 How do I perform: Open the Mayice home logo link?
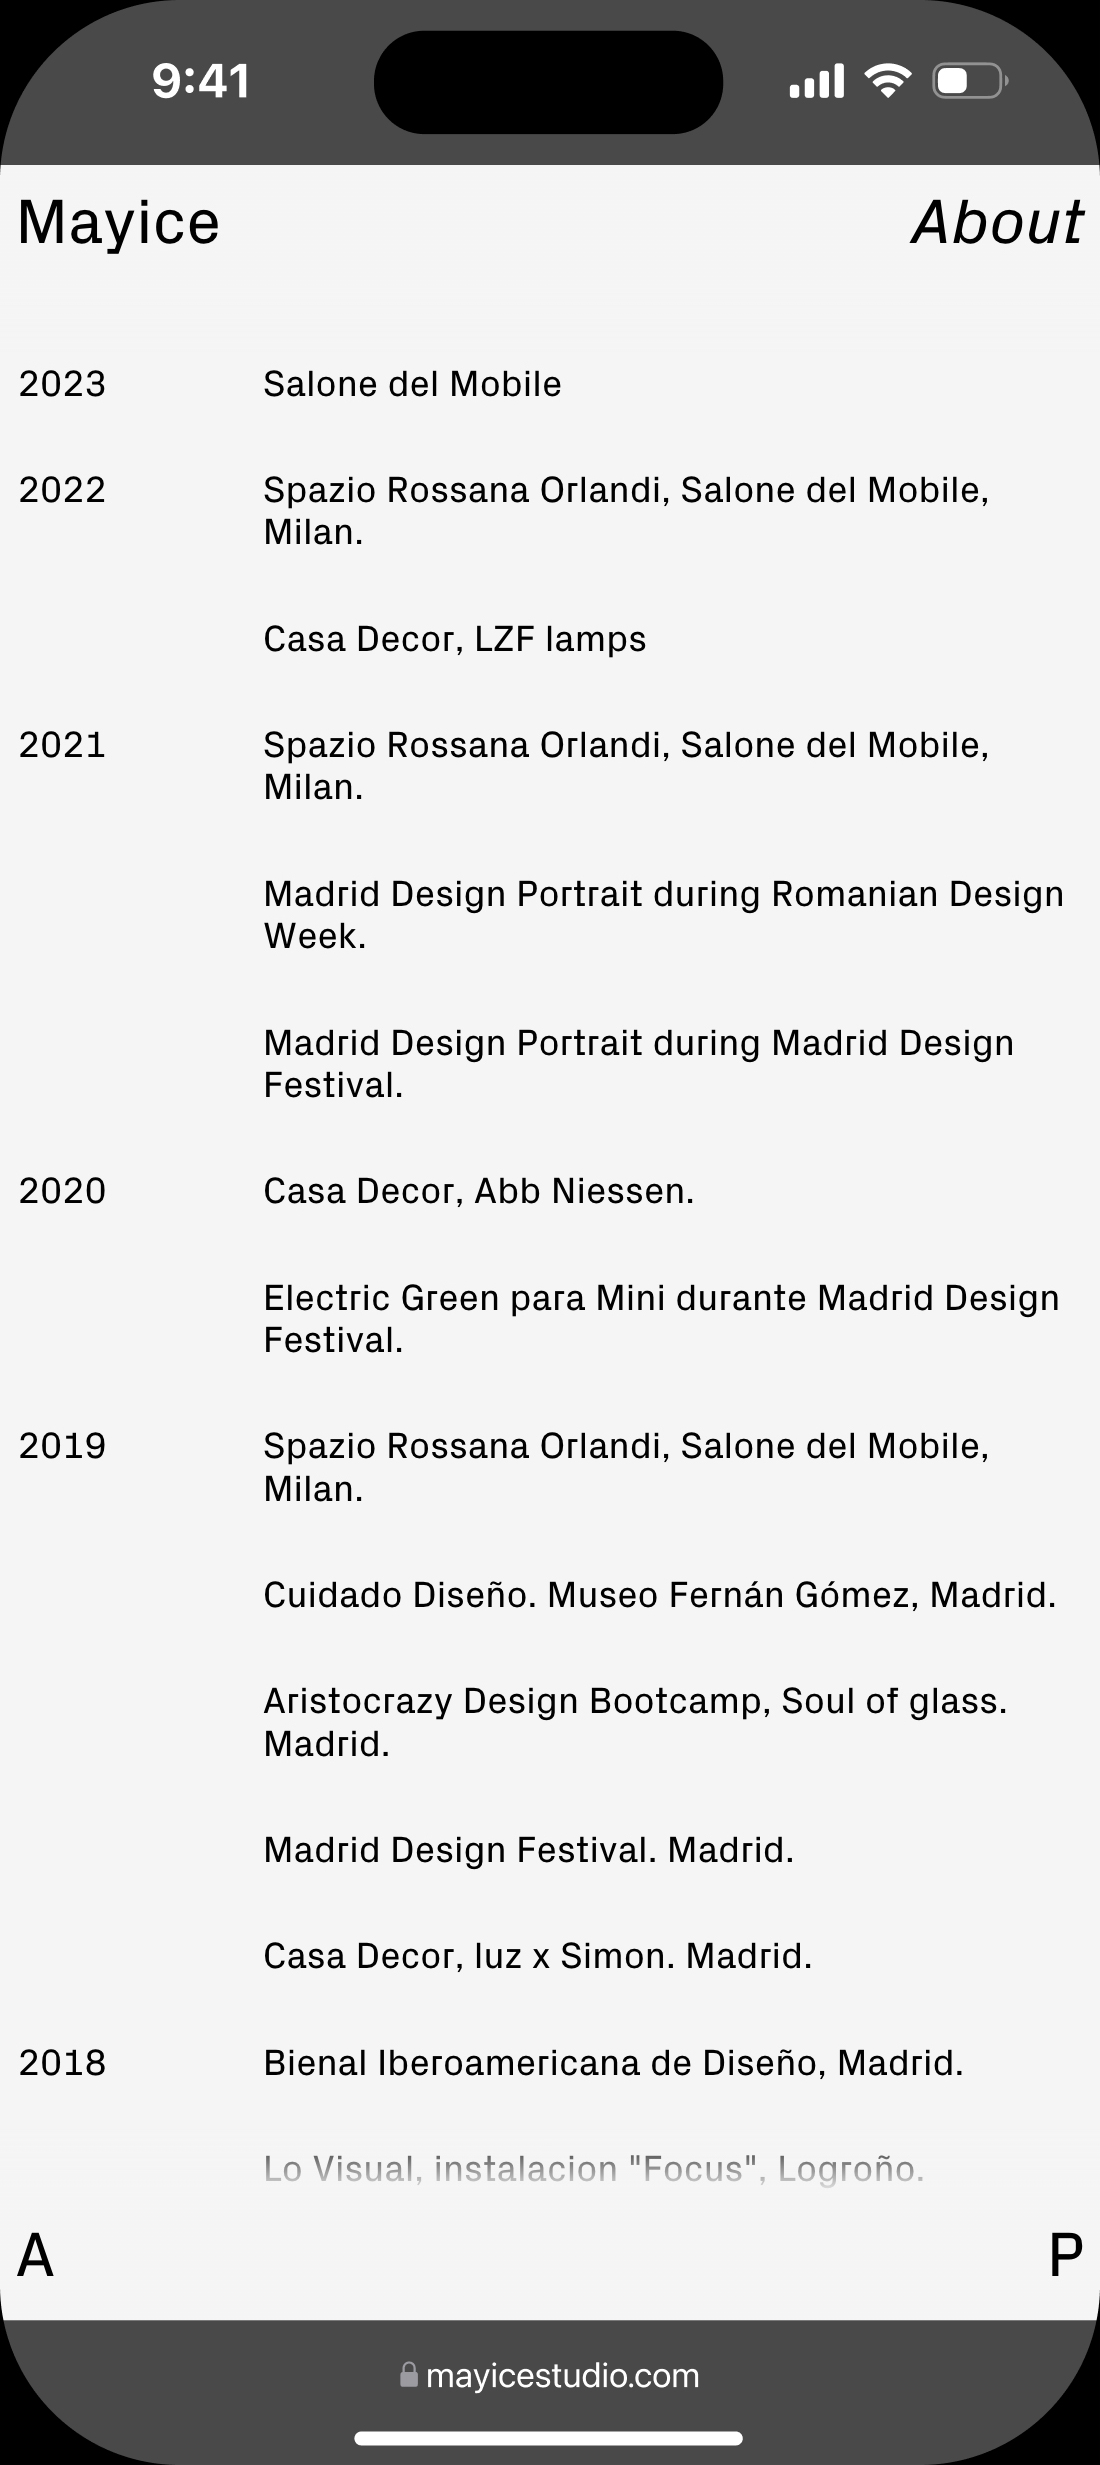coord(118,222)
